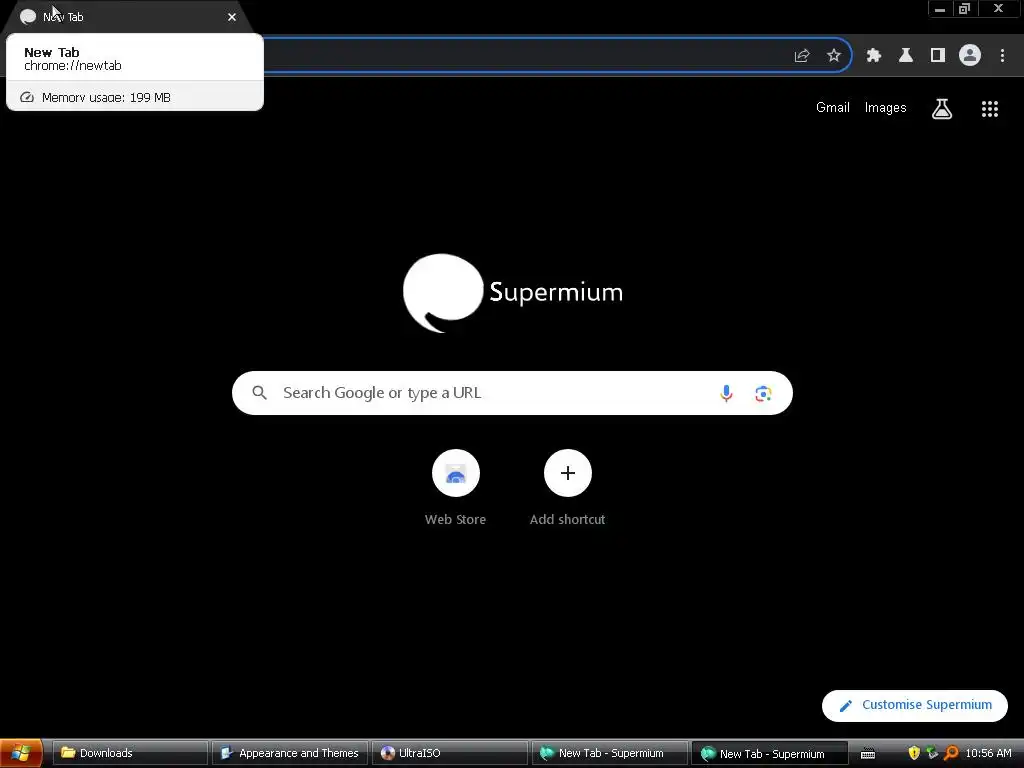Minimize the Supermium window

click(940, 9)
